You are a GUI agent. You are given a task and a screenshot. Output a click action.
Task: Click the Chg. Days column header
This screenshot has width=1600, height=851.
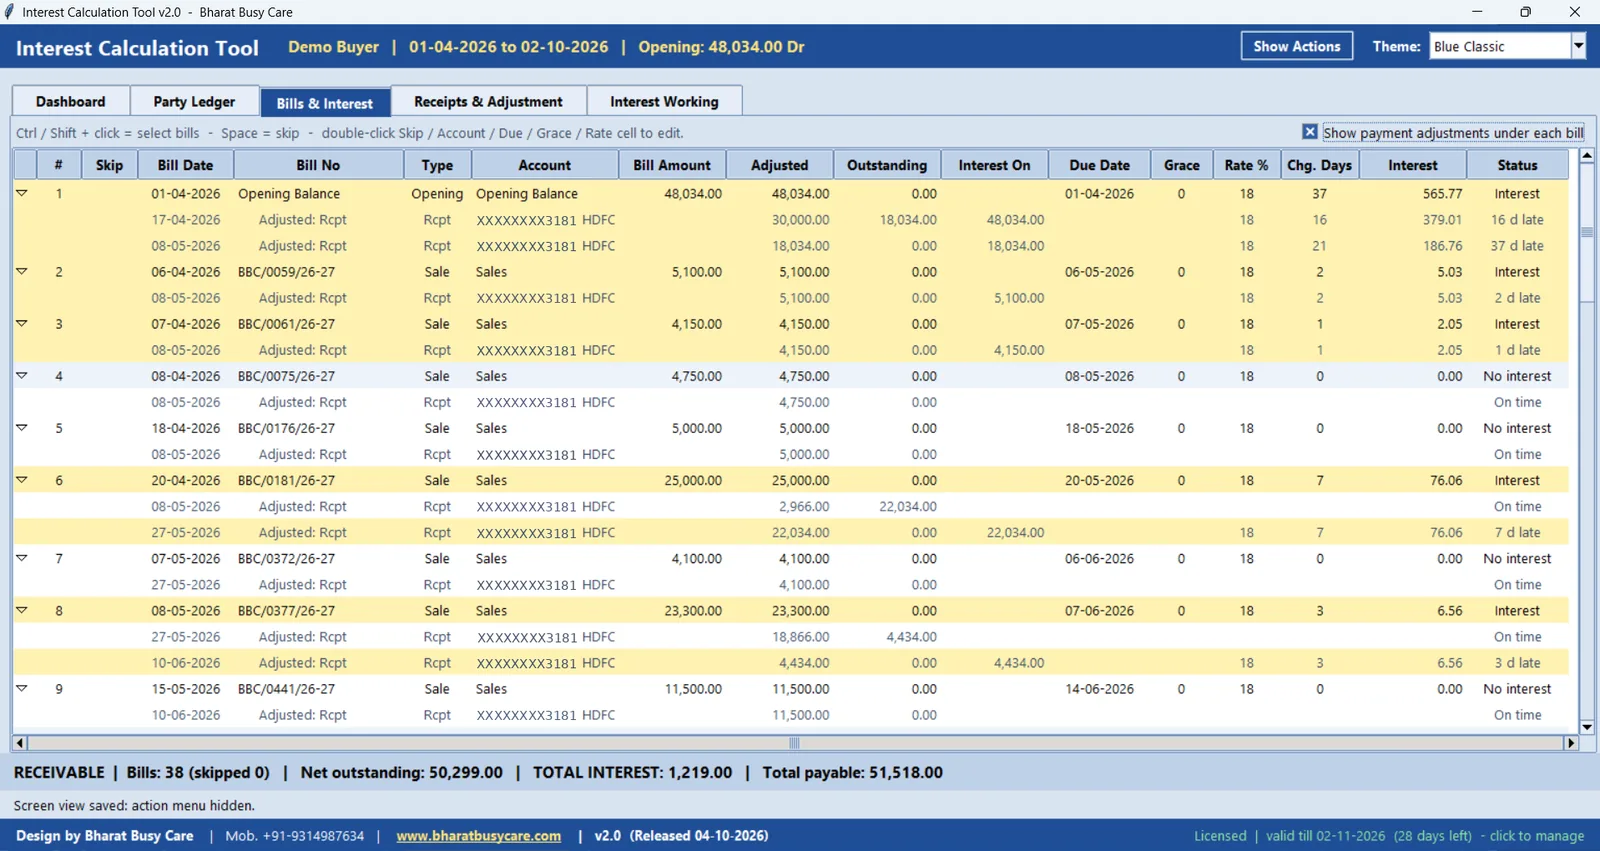click(x=1319, y=165)
